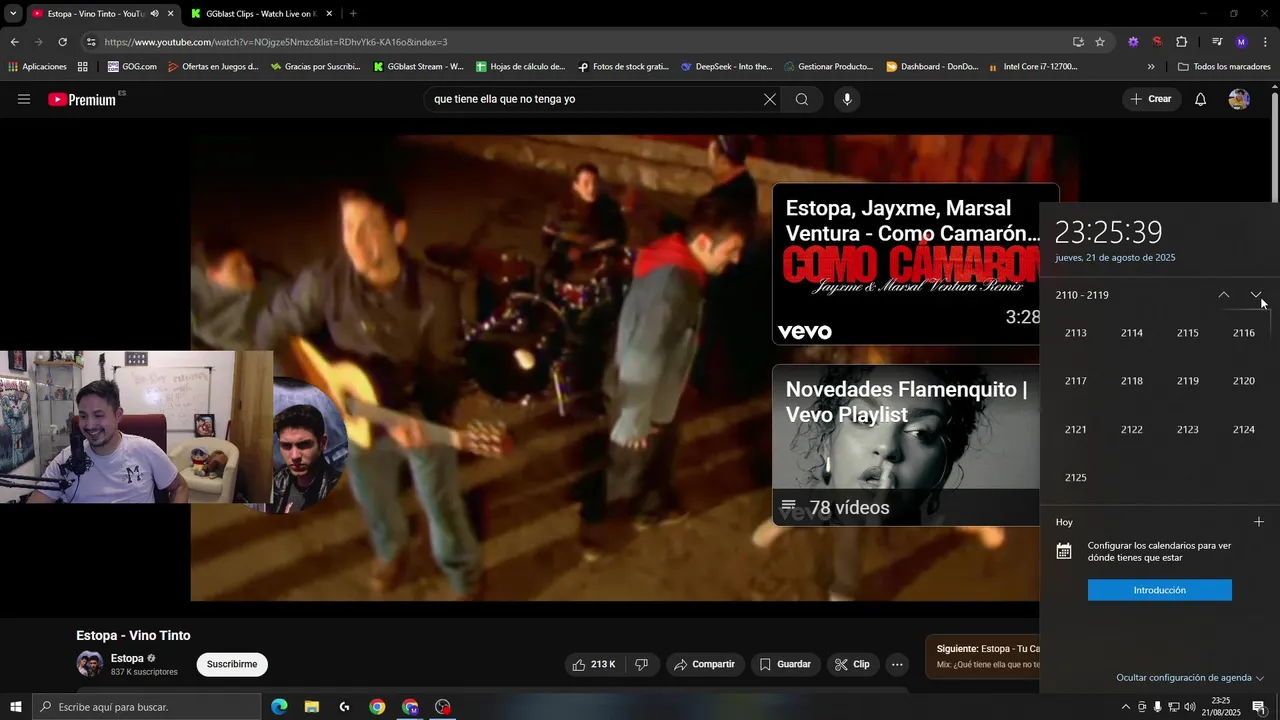Open the Chrome three-dot menu
This screenshot has width=1280, height=720.
pyautogui.click(x=1266, y=42)
